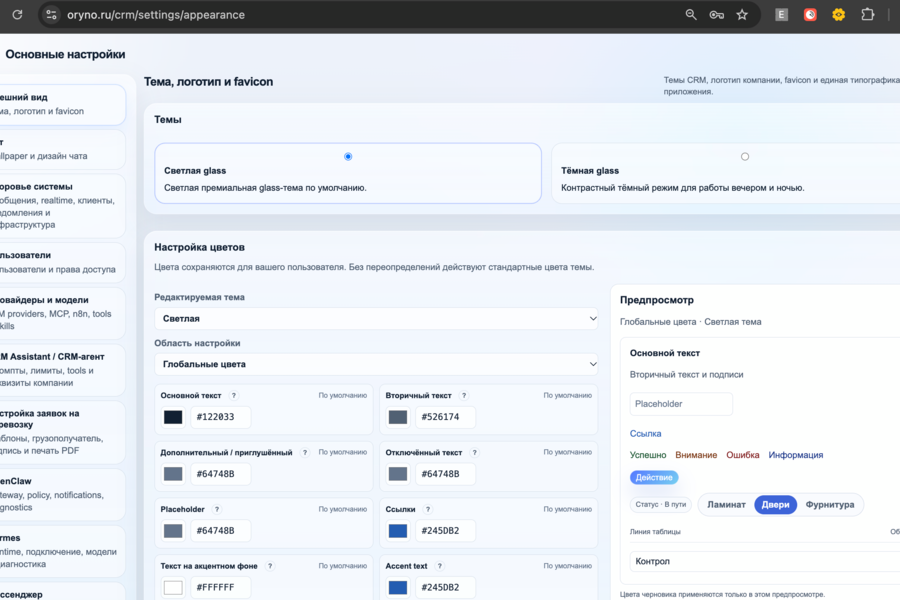Show help for Основной текст
Screen dimensions: 900x600
coord(234,396)
